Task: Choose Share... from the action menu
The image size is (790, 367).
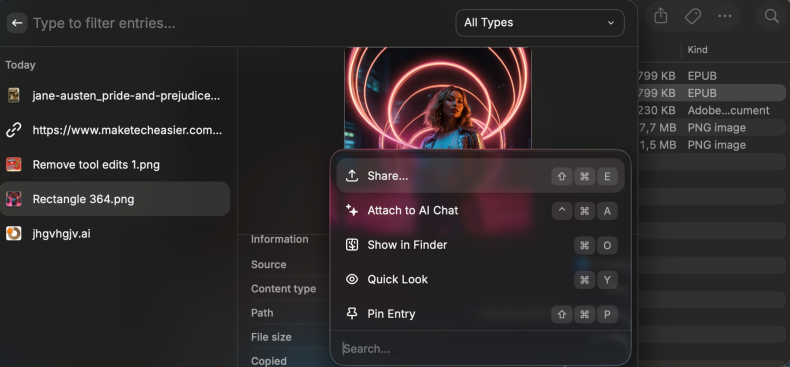Action: pos(480,176)
